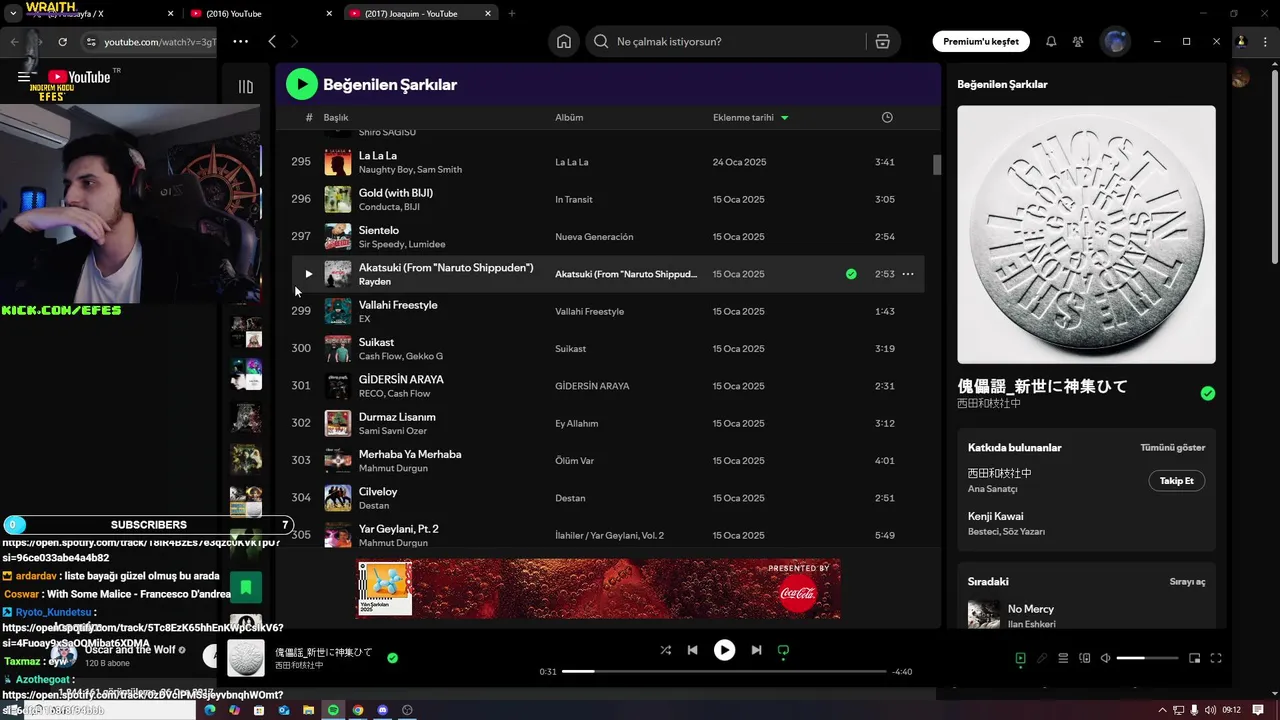The width and height of the screenshot is (1280, 720).
Task: Open File Explorer from taskbar
Action: pyautogui.click(x=308, y=710)
